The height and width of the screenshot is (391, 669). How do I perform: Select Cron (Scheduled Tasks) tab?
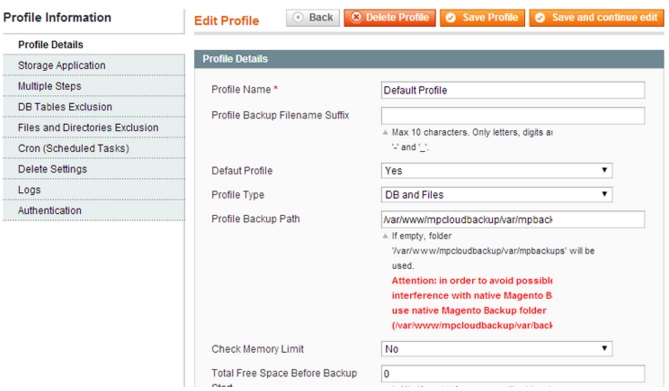click(94, 148)
